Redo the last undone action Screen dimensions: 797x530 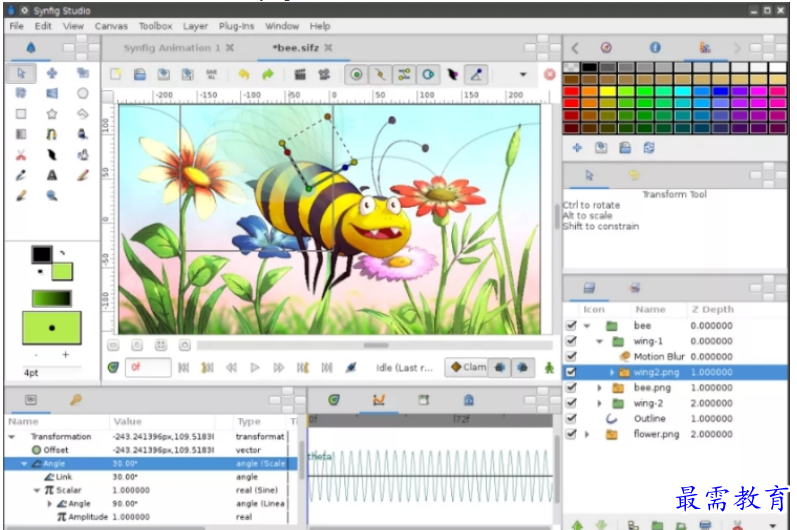coord(268,75)
